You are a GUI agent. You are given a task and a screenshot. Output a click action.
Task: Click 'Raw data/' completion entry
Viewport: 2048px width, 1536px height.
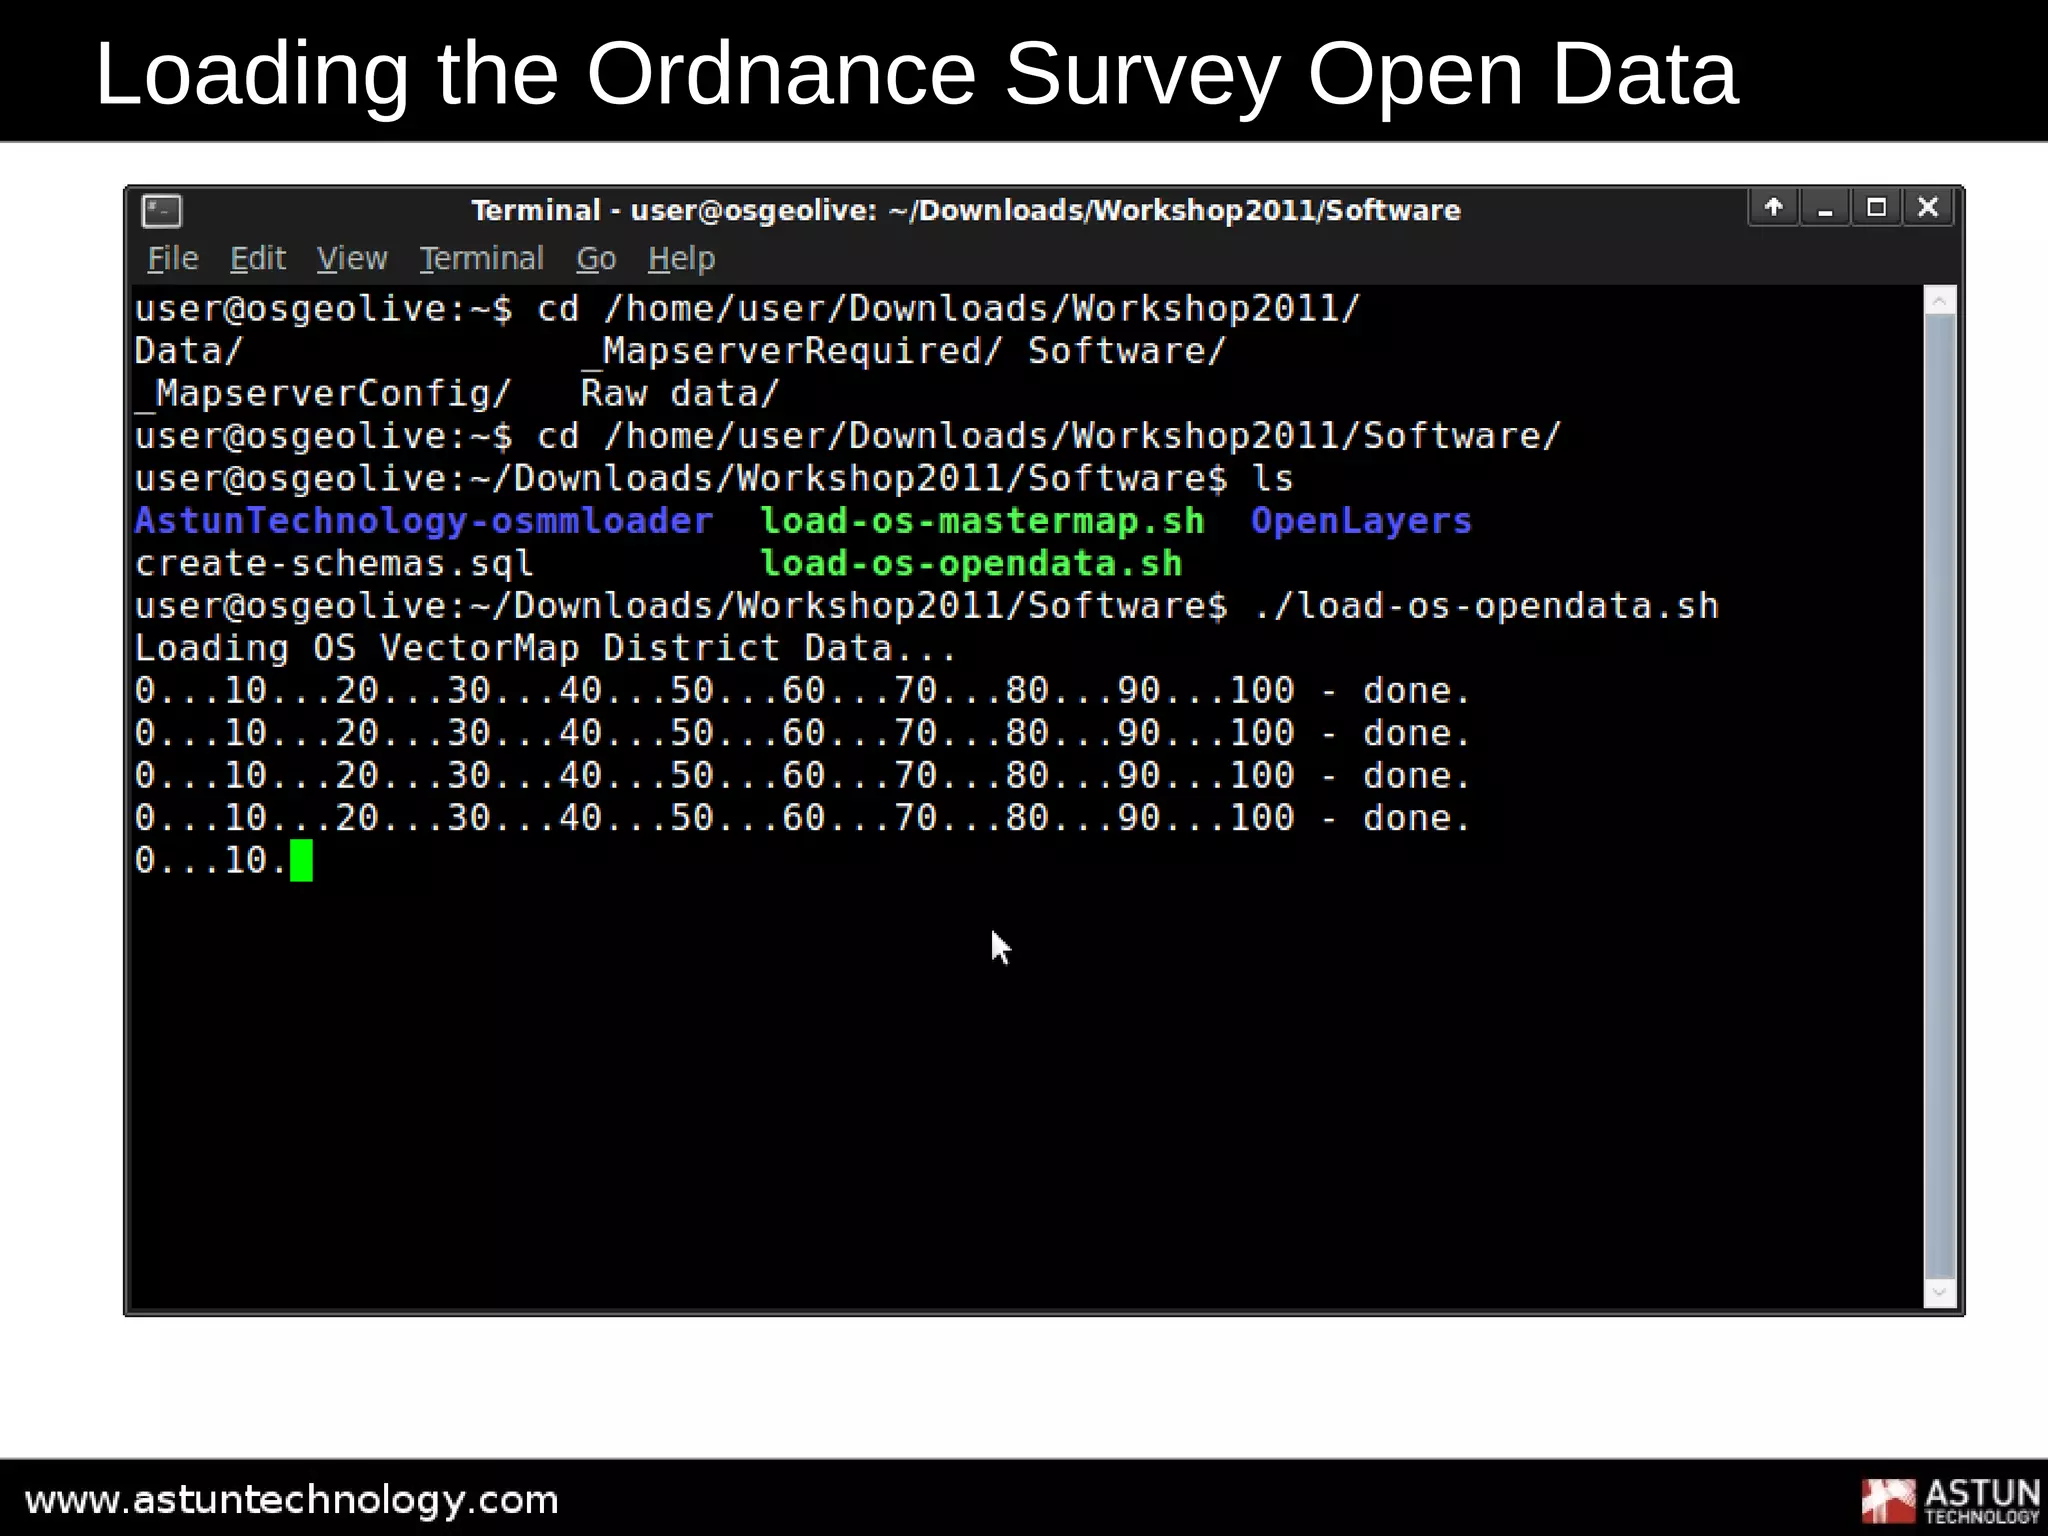tap(680, 394)
